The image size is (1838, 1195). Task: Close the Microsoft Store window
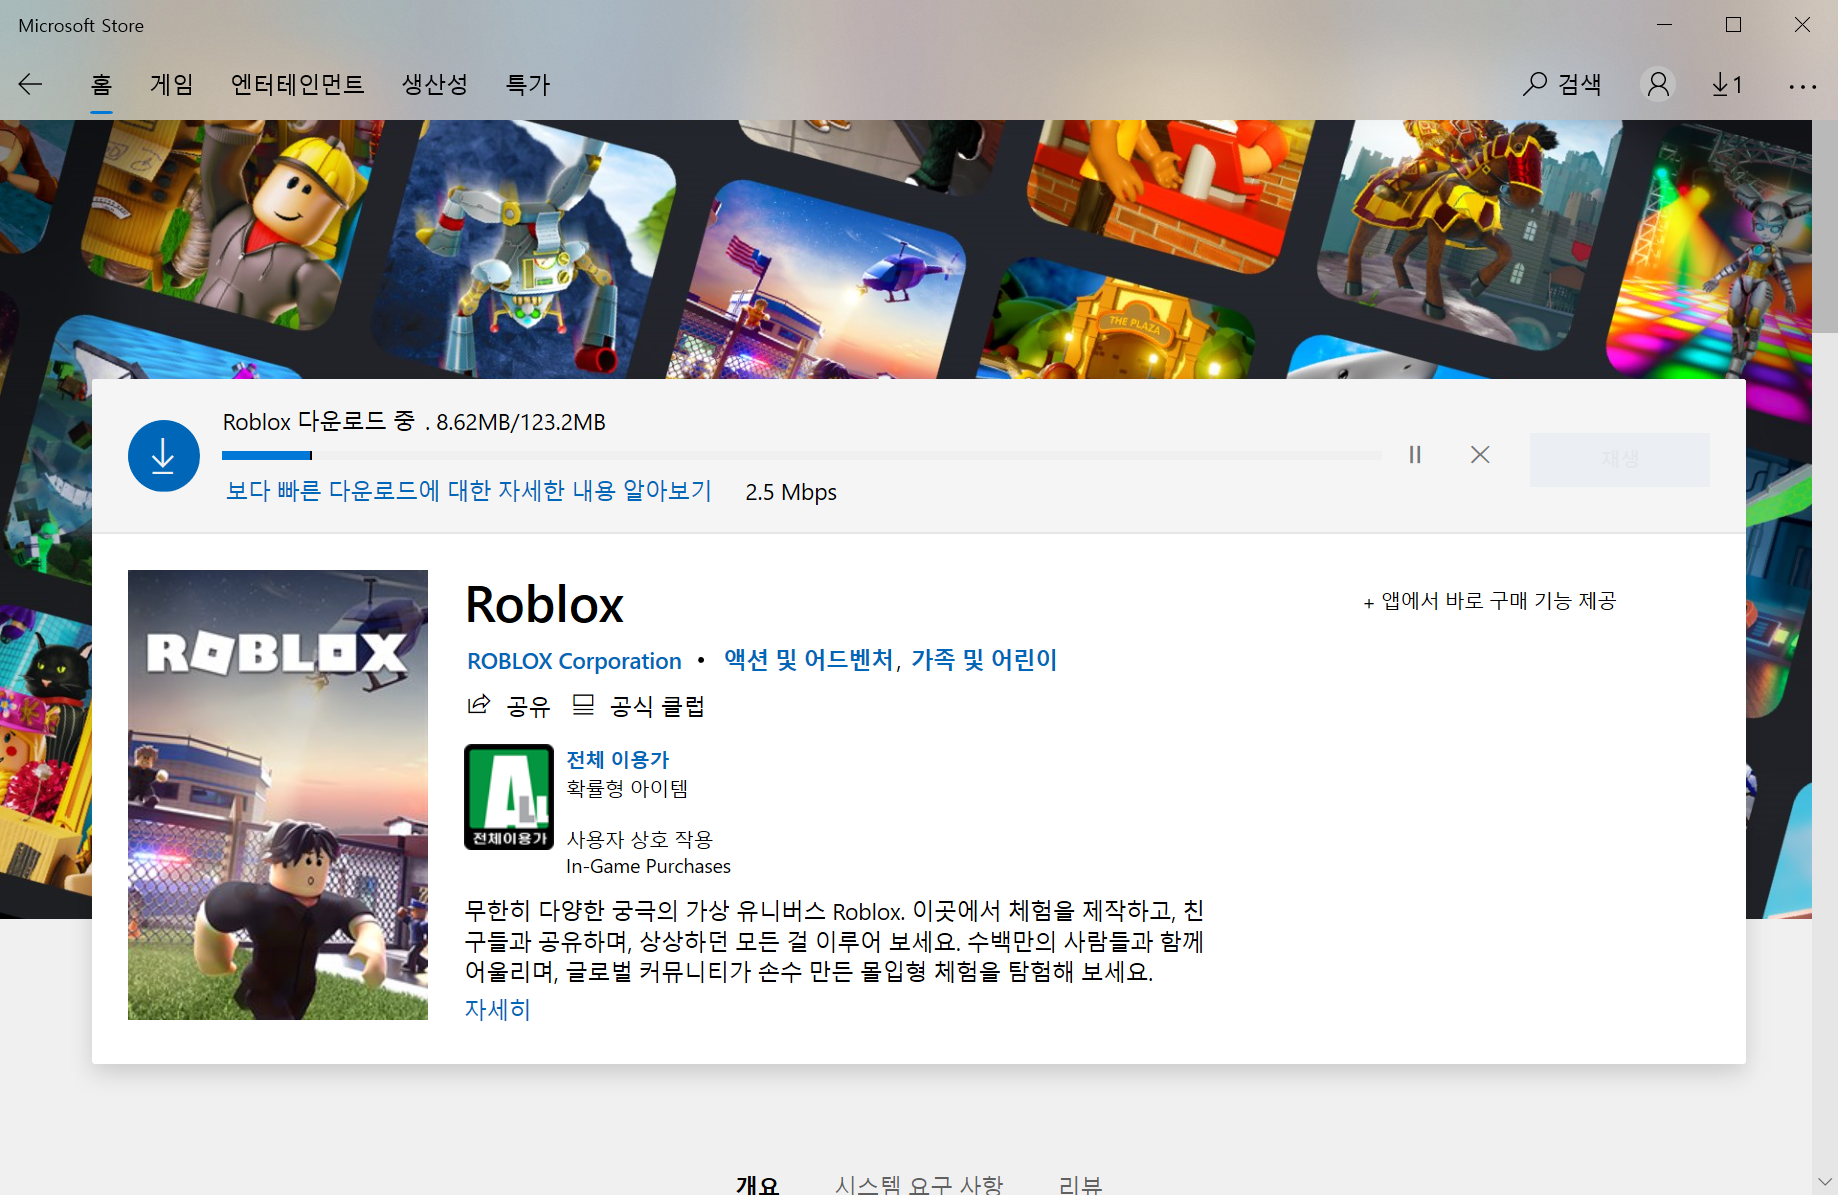(x=1802, y=25)
